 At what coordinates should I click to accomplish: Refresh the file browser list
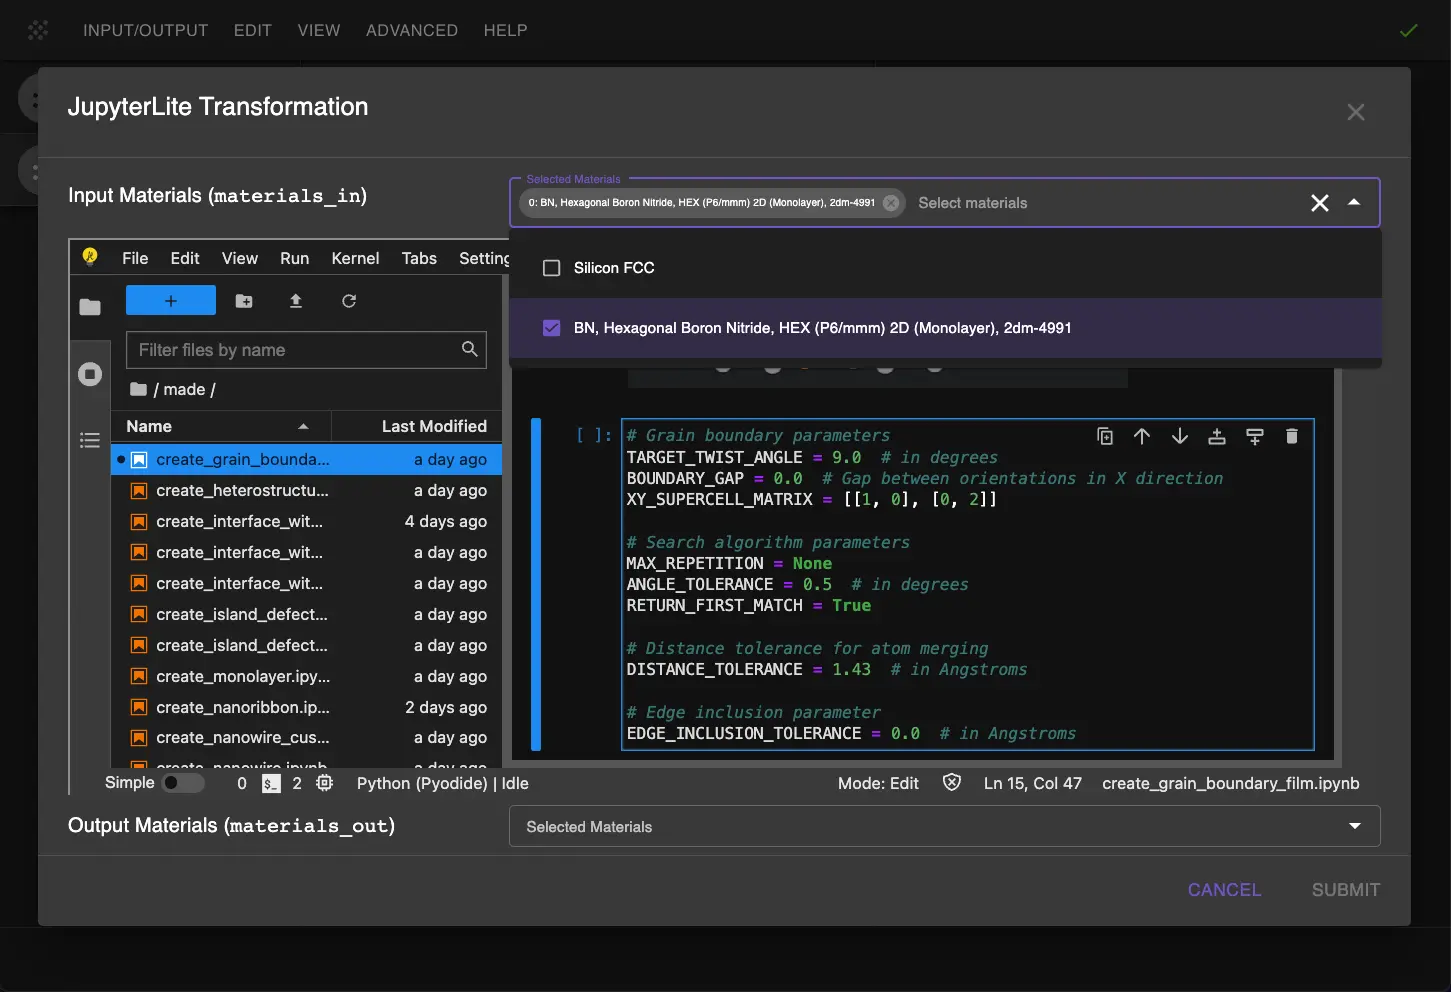click(349, 301)
